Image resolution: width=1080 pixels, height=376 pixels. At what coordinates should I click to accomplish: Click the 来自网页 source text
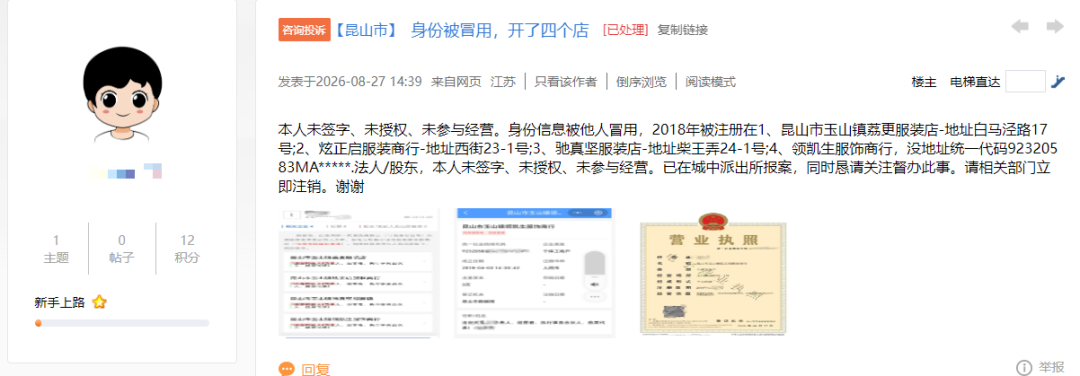(456, 82)
